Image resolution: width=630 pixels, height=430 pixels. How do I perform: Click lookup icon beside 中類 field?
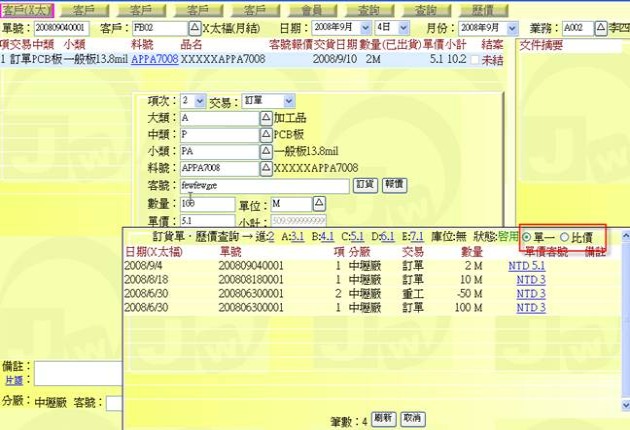coord(266,134)
